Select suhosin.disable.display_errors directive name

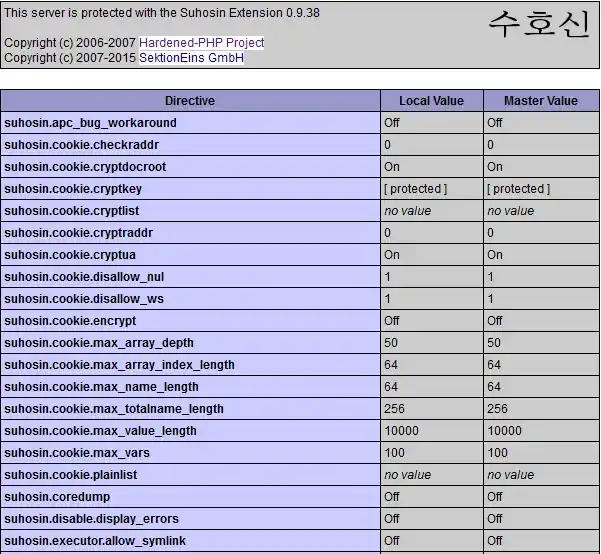click(92, 519)
